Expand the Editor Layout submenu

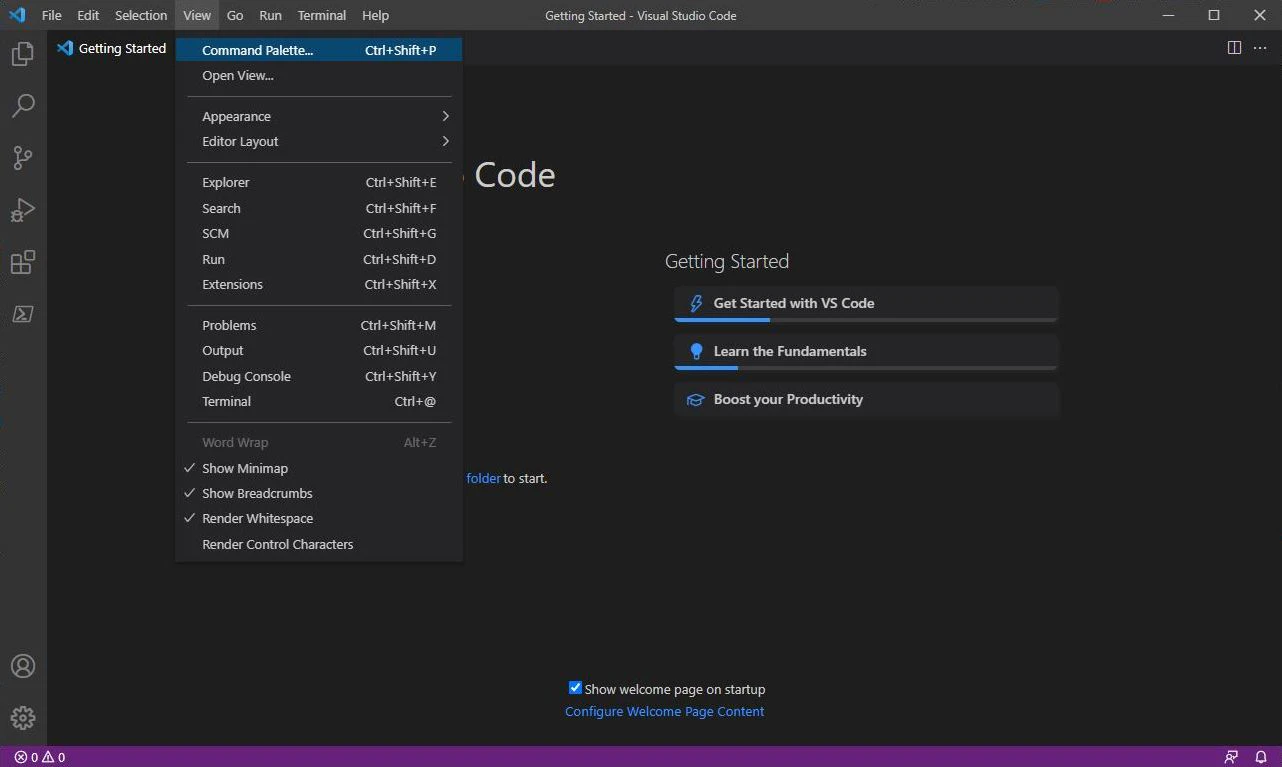tap(319, 141)
